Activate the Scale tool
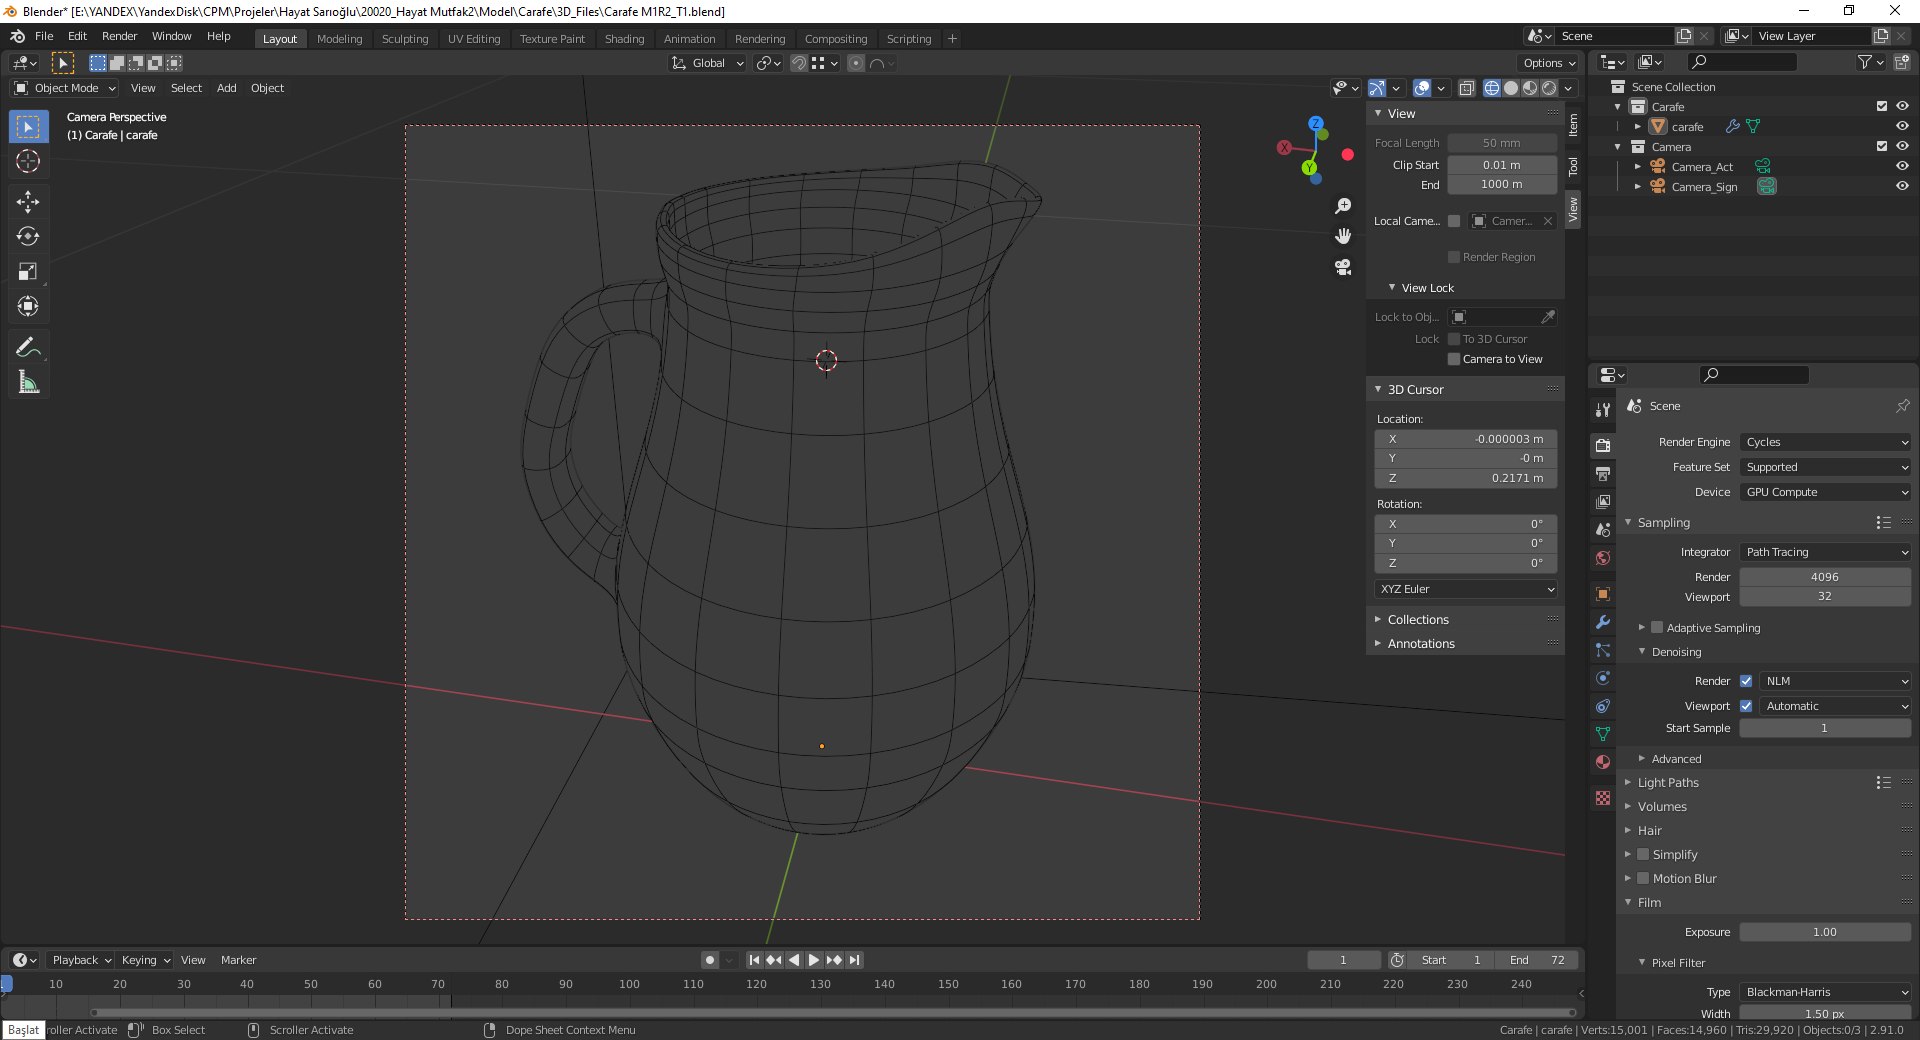The width and height of the screenshot is (1920, 1040). (x=28, y=271)
